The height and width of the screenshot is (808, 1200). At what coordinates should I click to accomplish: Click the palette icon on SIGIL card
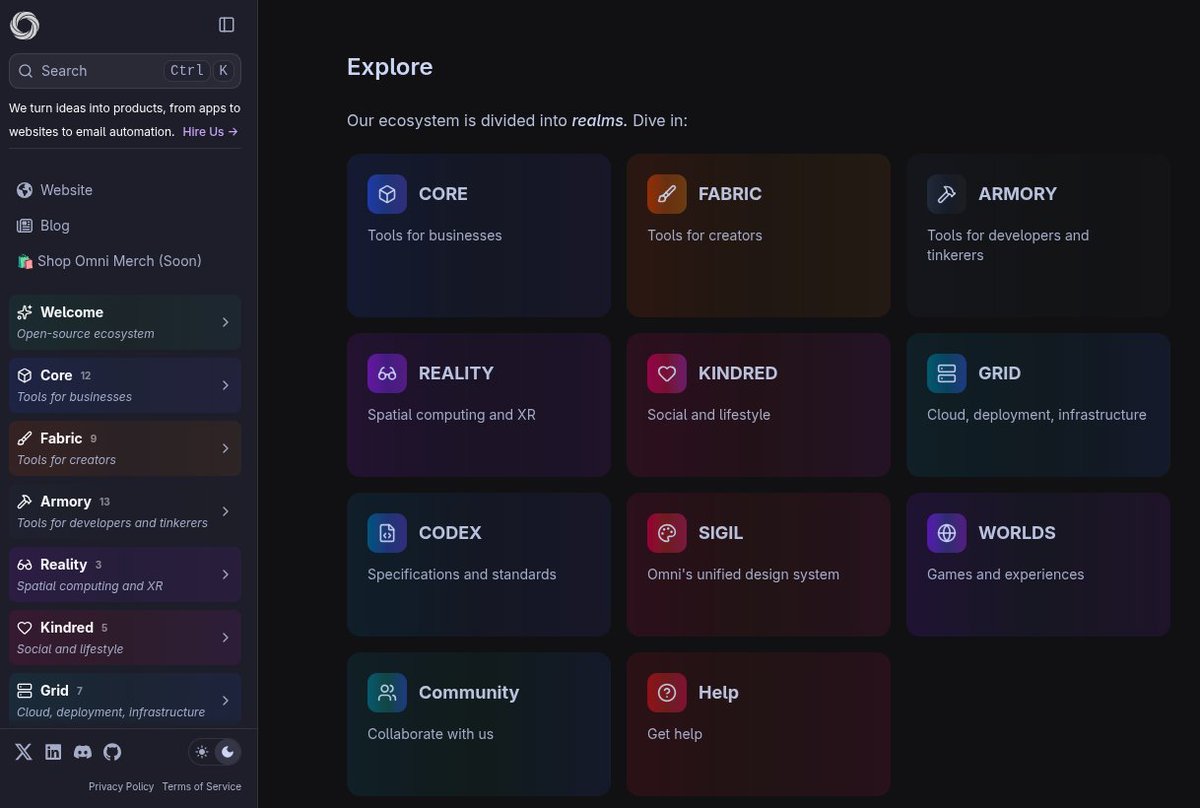[x=667, y=533]
